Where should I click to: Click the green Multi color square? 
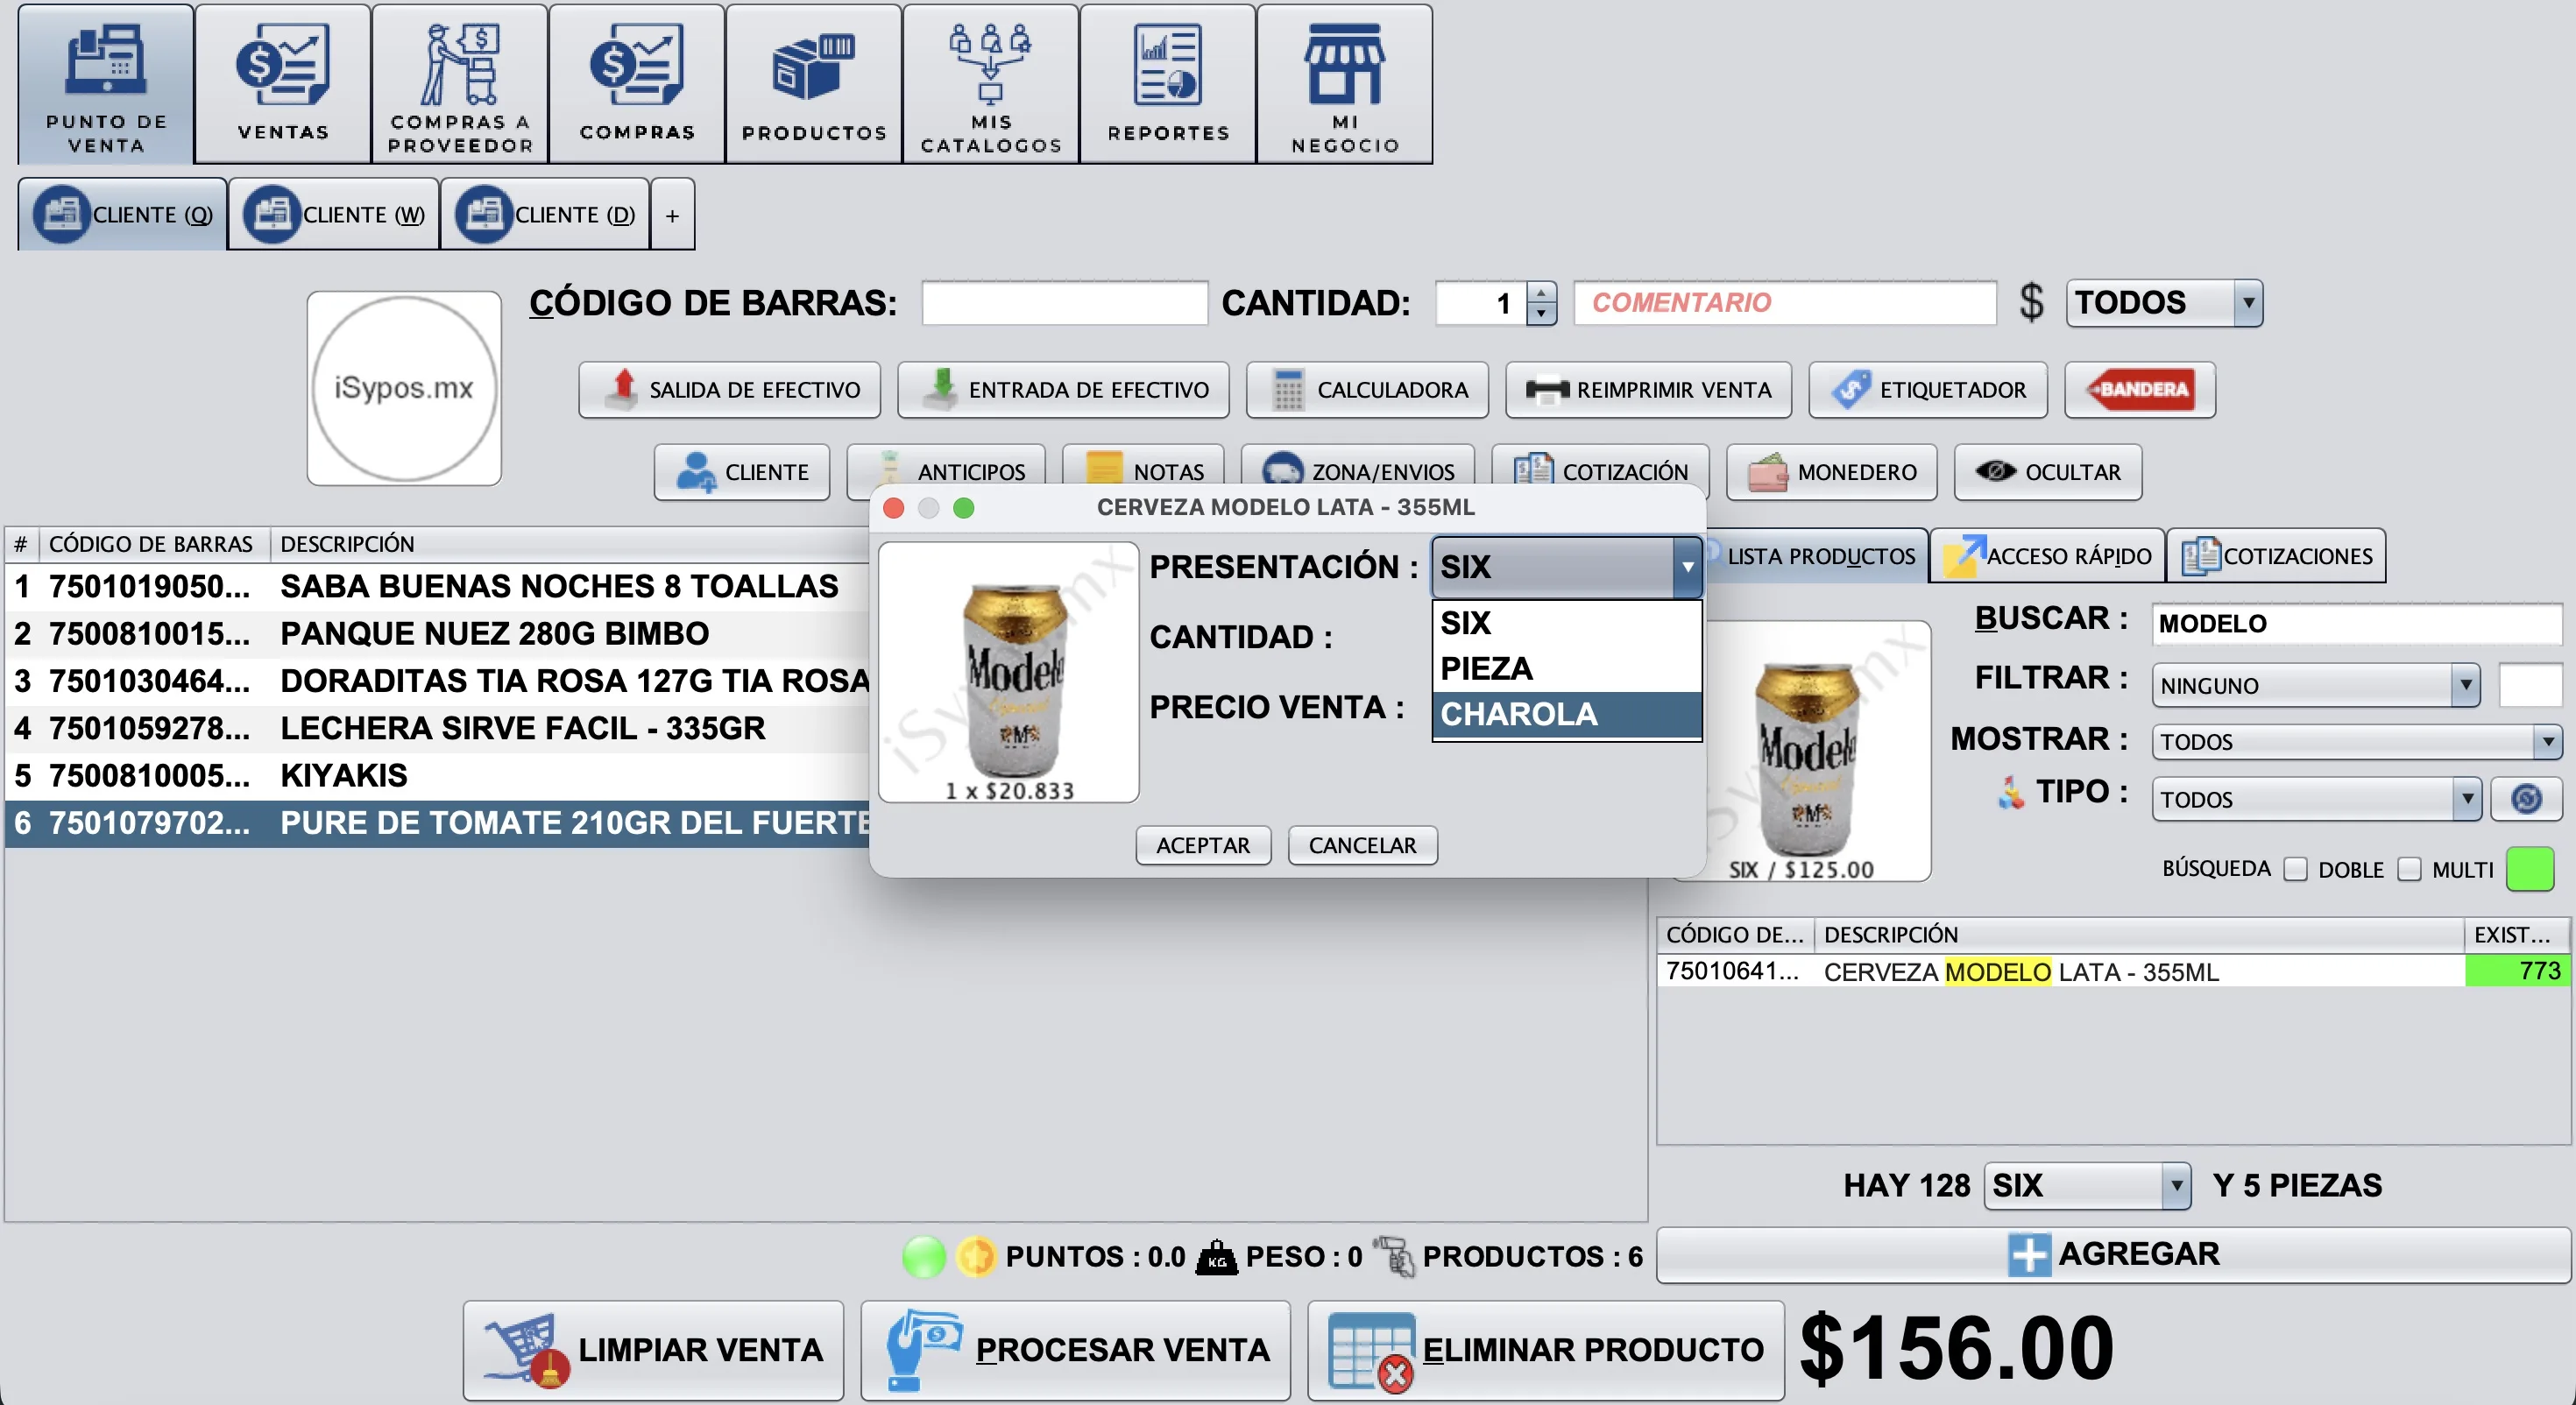pos(2530,869)
